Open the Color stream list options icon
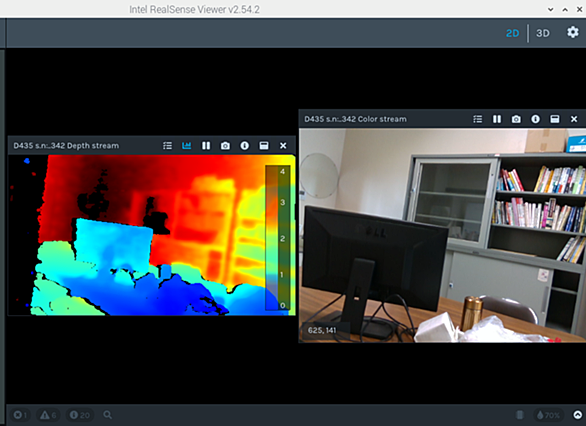586x426 pixels. tap(477, 119)
